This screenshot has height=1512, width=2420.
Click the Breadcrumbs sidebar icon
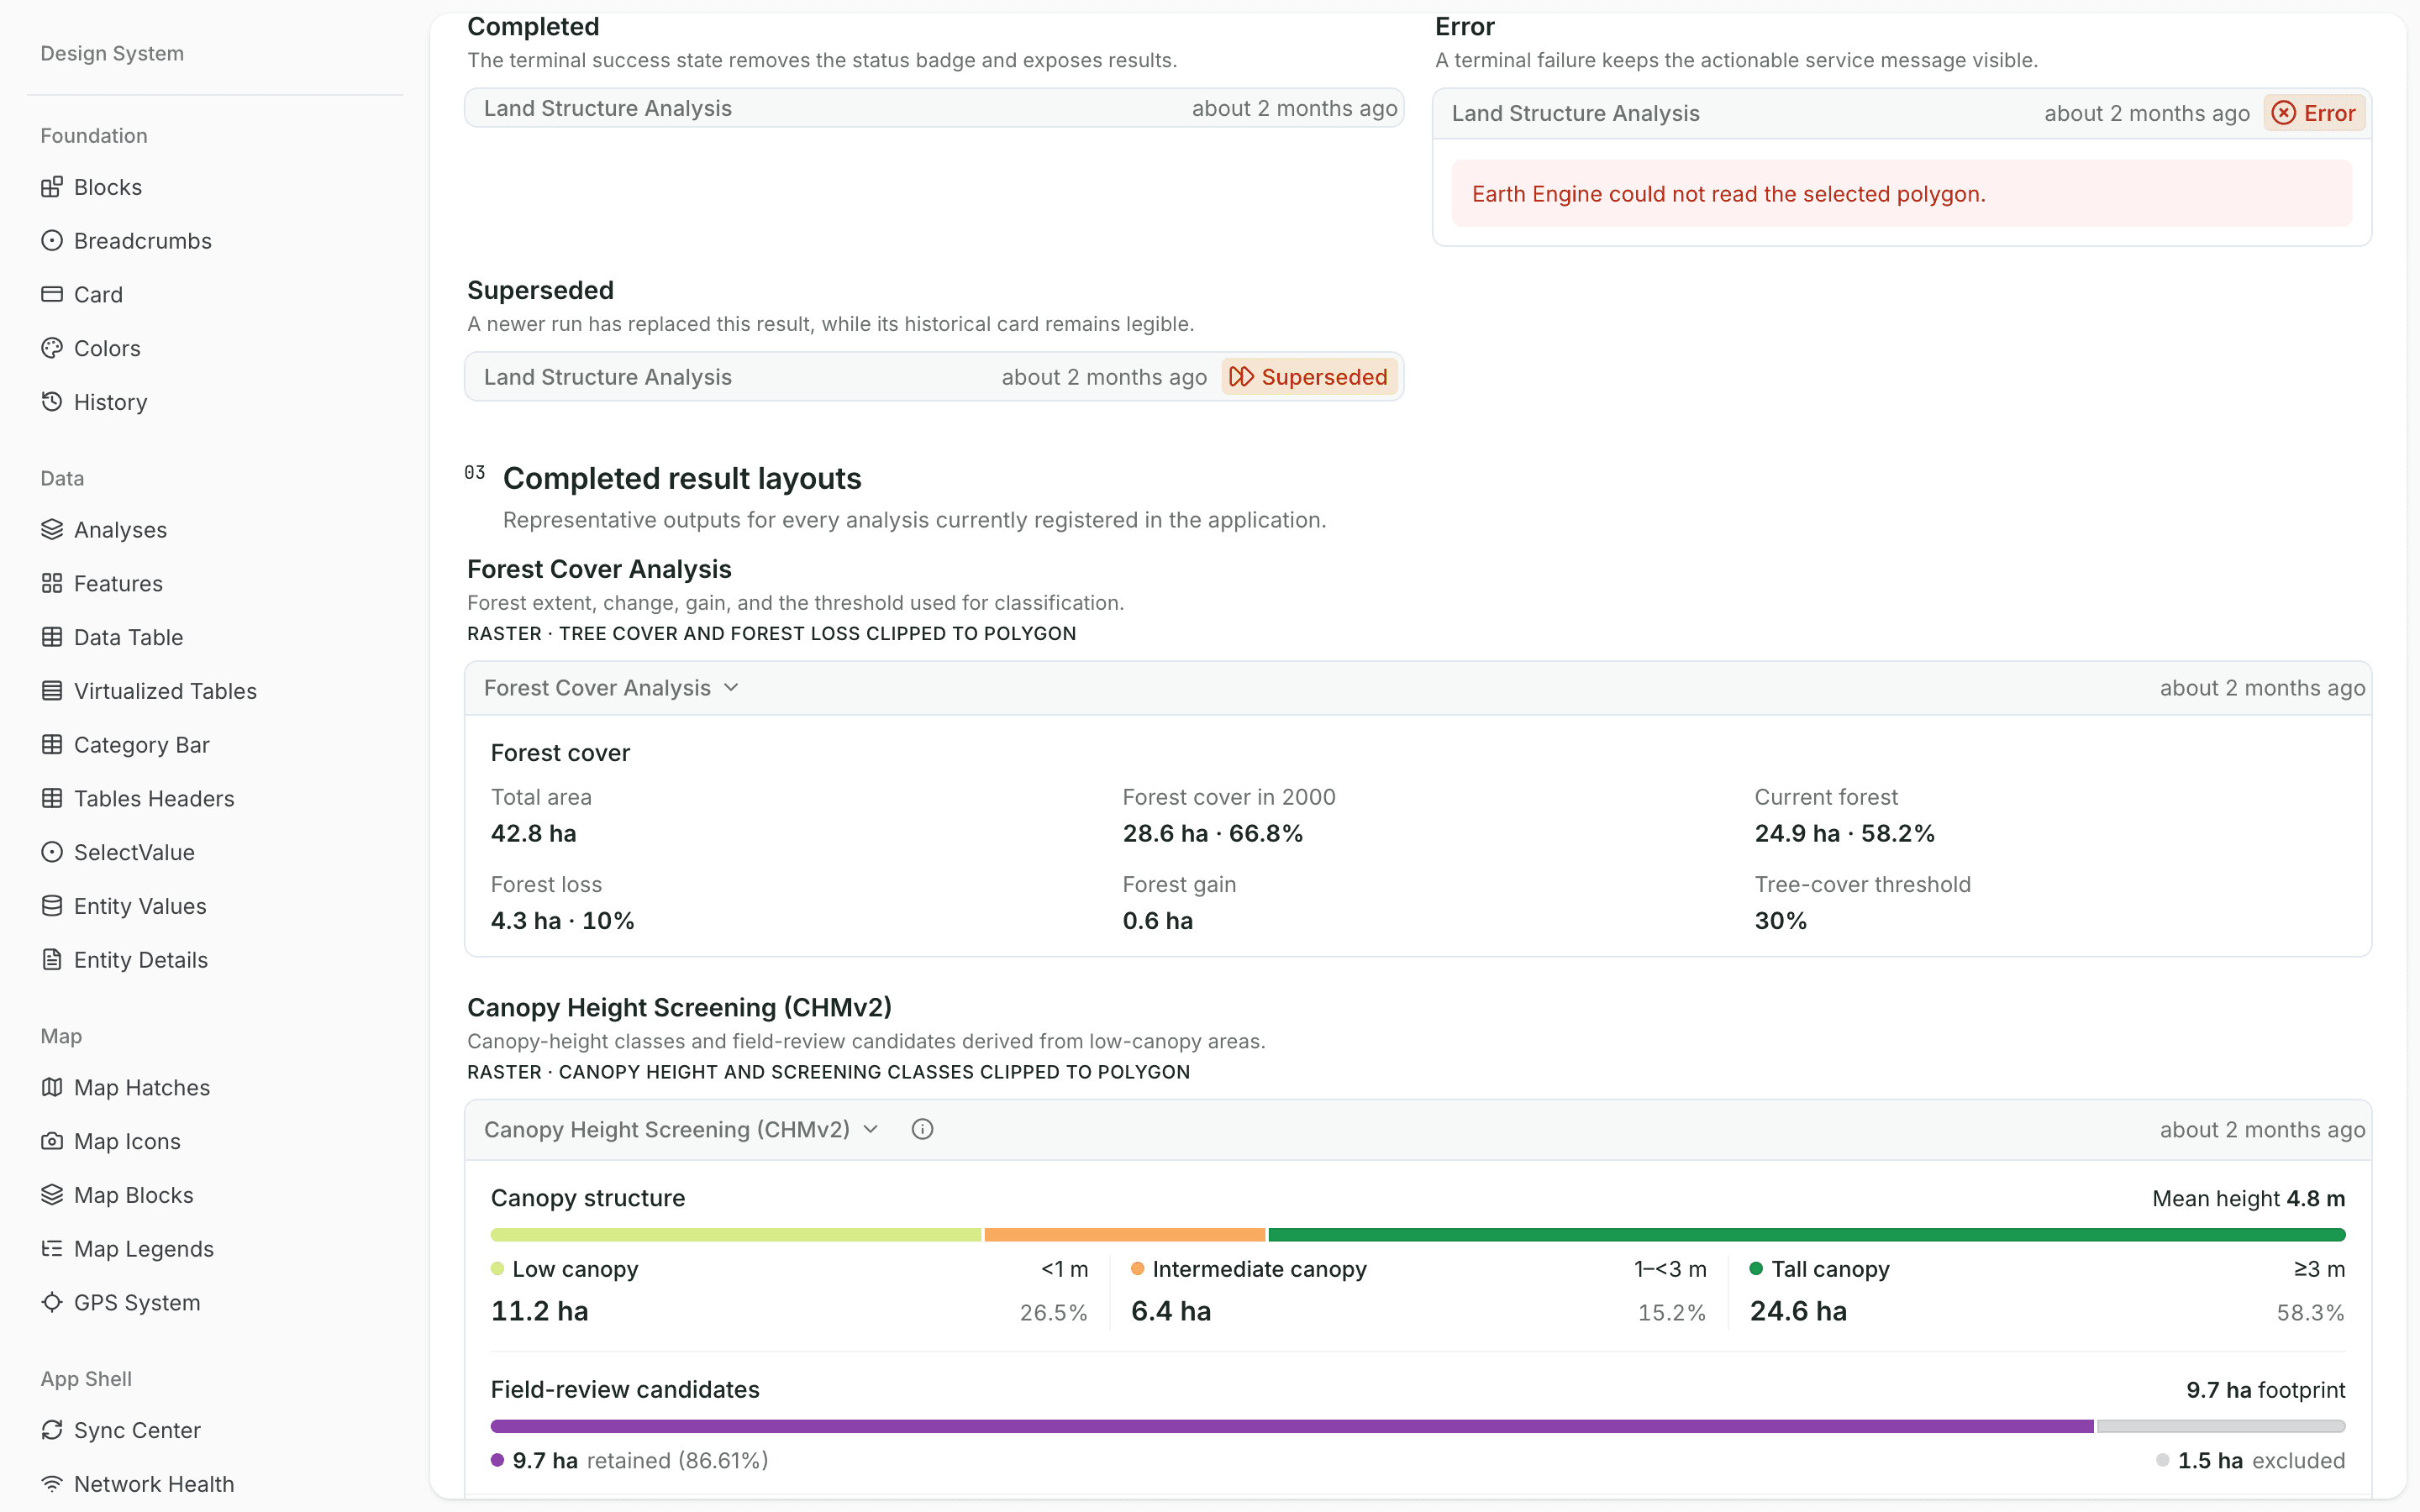52,241
